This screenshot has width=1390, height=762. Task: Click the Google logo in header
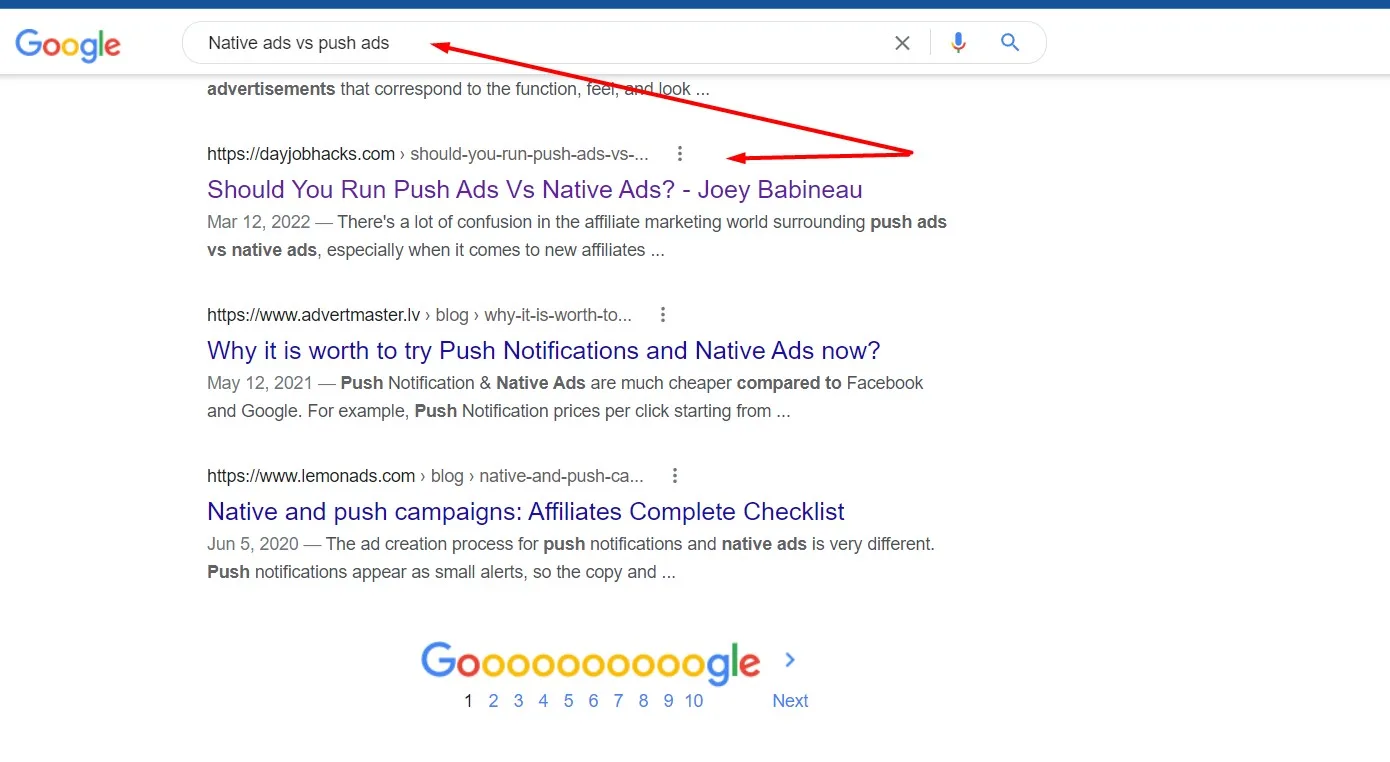(68, 45)
